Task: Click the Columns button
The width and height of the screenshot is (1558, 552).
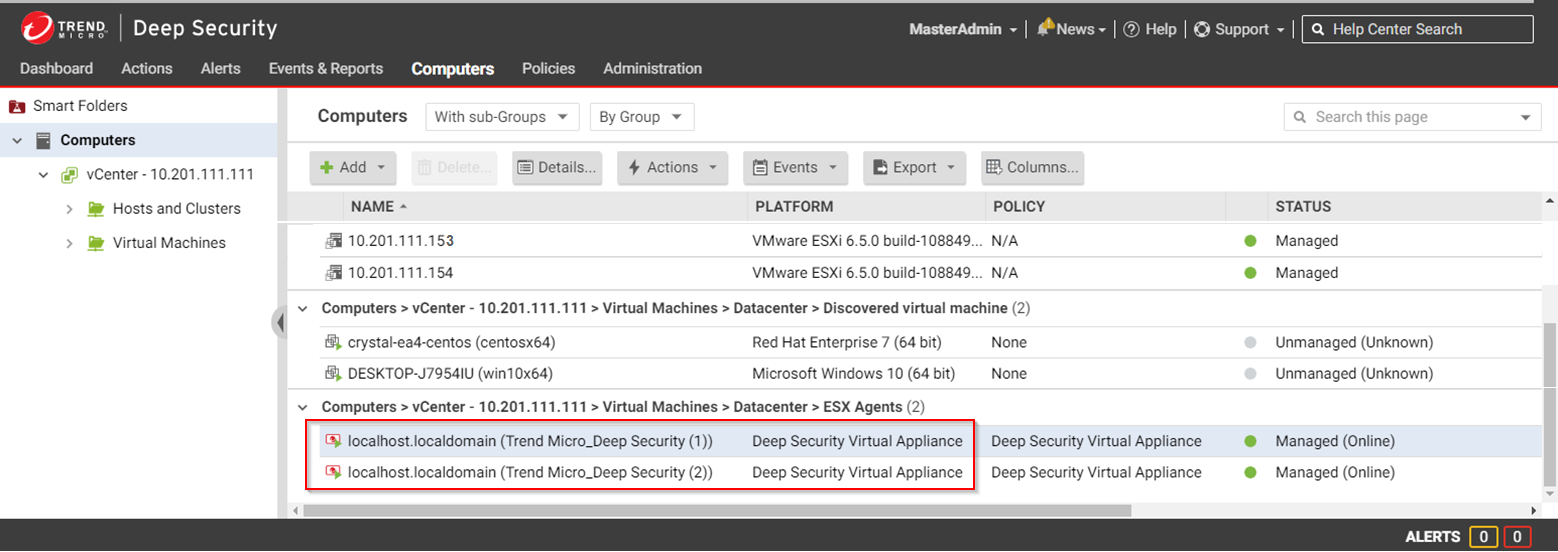Action: 1032,168
